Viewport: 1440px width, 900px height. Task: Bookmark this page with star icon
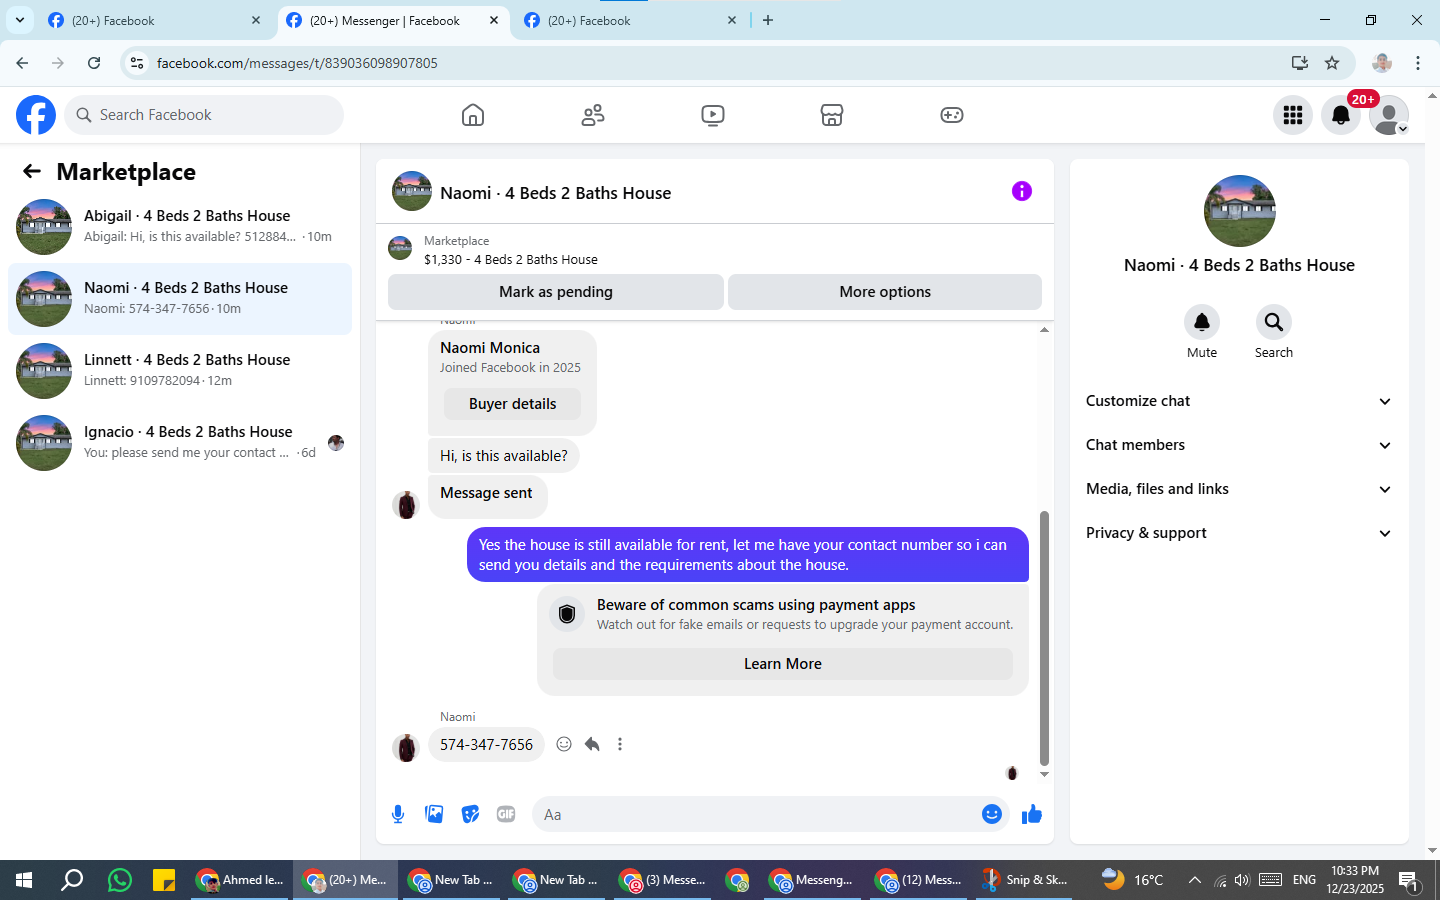(1332, 63)
